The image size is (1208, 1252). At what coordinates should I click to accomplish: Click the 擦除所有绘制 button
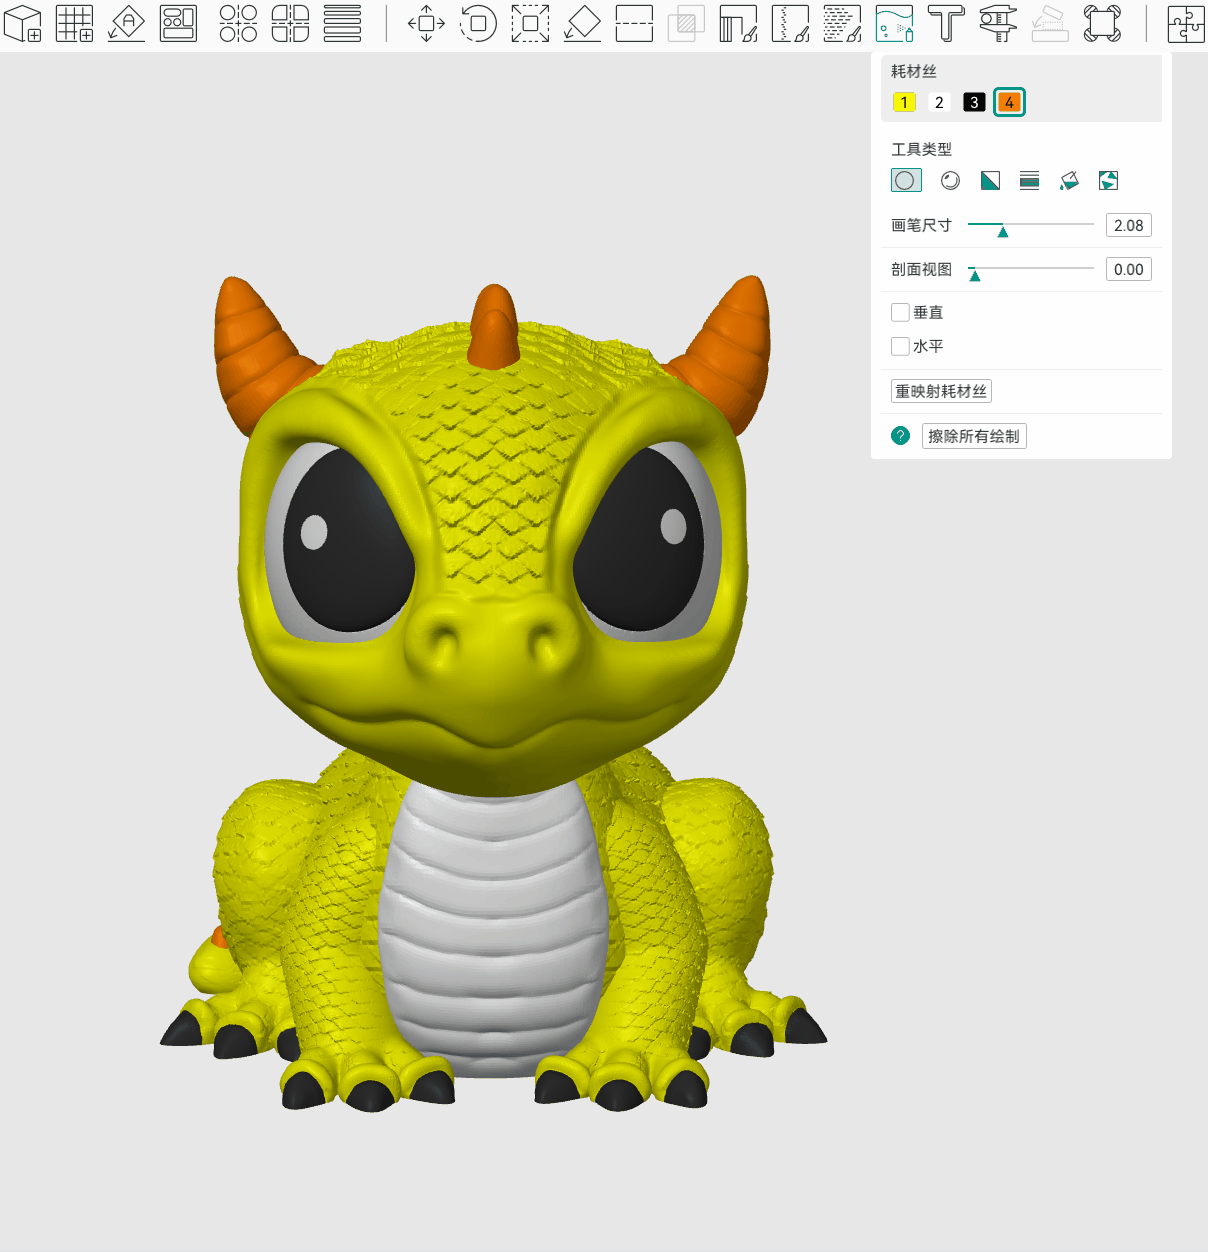973,436
